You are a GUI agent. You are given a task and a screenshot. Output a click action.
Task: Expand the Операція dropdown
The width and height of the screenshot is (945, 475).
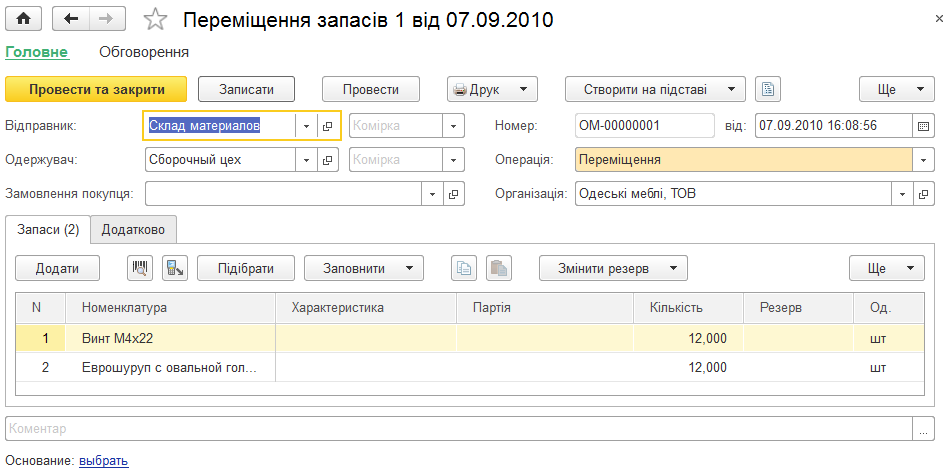click(x=923, y=160)
